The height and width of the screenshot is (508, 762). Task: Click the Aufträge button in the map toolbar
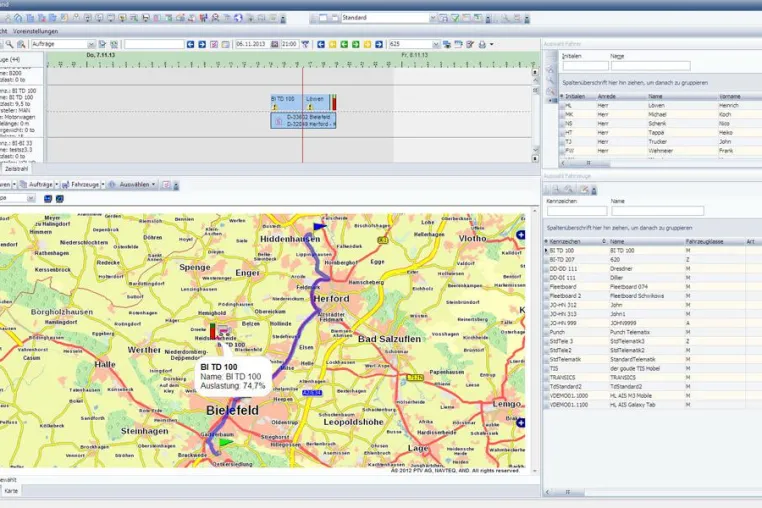click(x=36, y=185)
